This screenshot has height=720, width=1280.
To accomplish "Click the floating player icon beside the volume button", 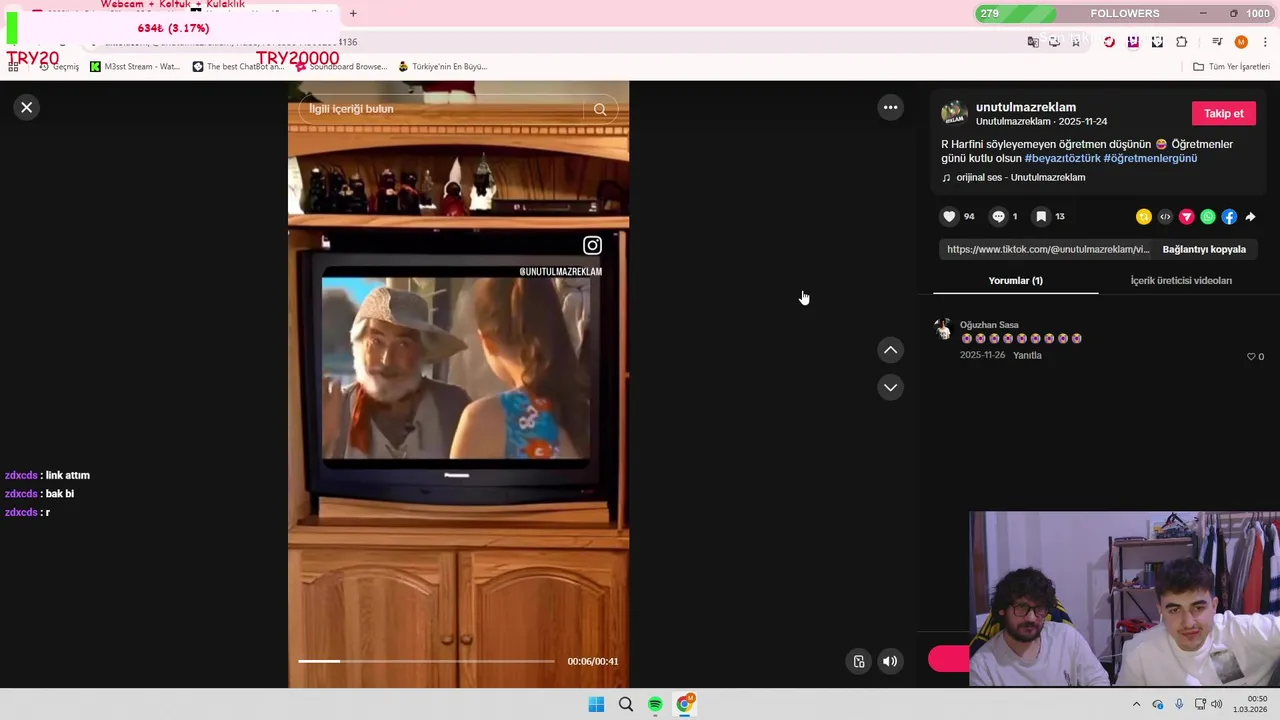I will pos(859,661).
